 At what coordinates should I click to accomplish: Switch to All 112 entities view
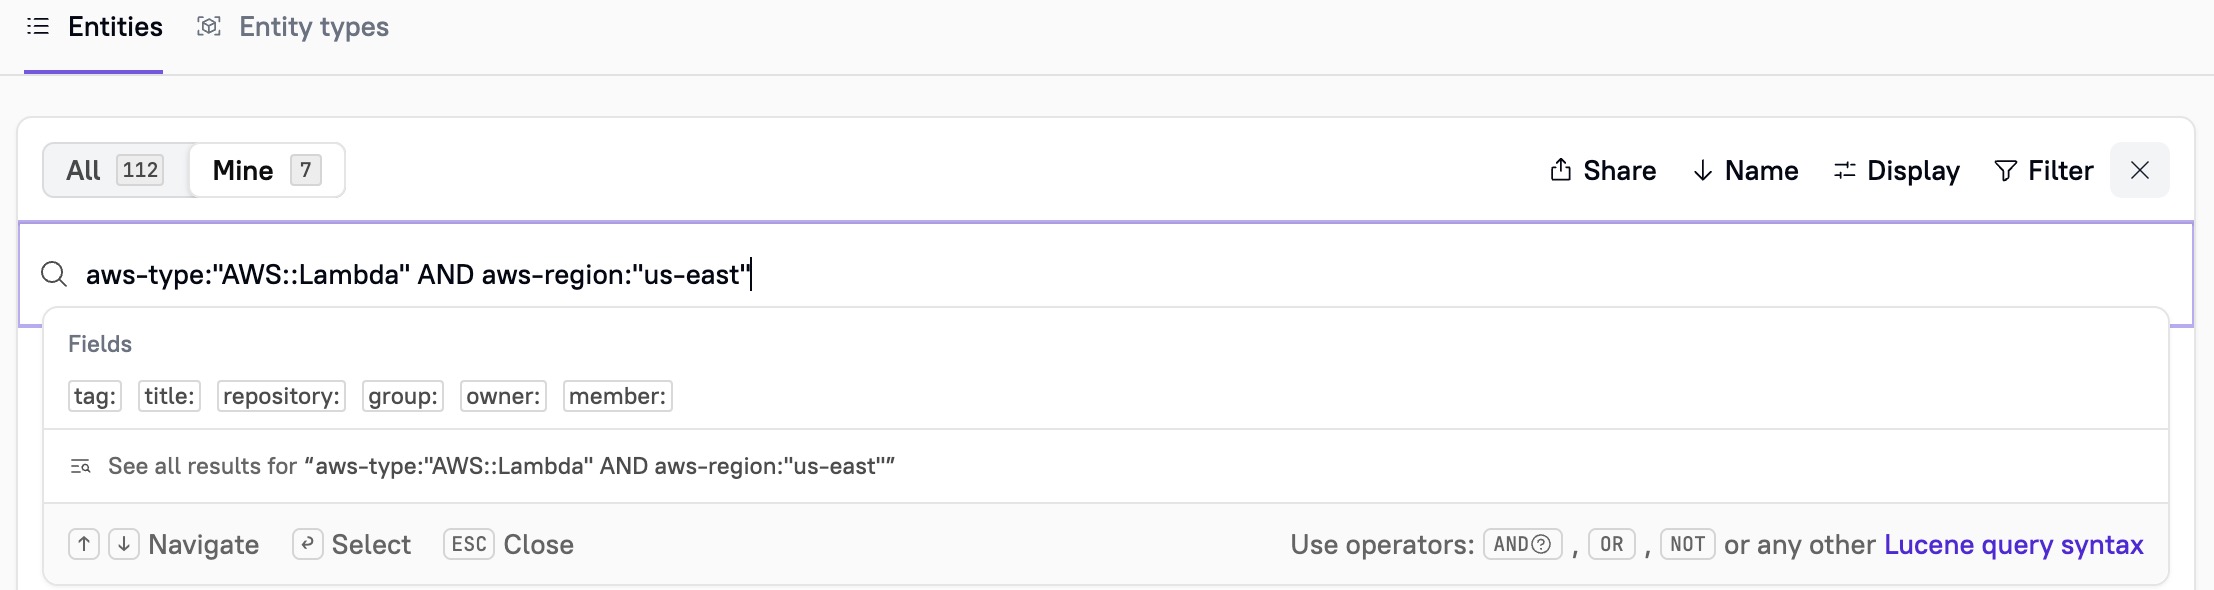pos(114,170)
